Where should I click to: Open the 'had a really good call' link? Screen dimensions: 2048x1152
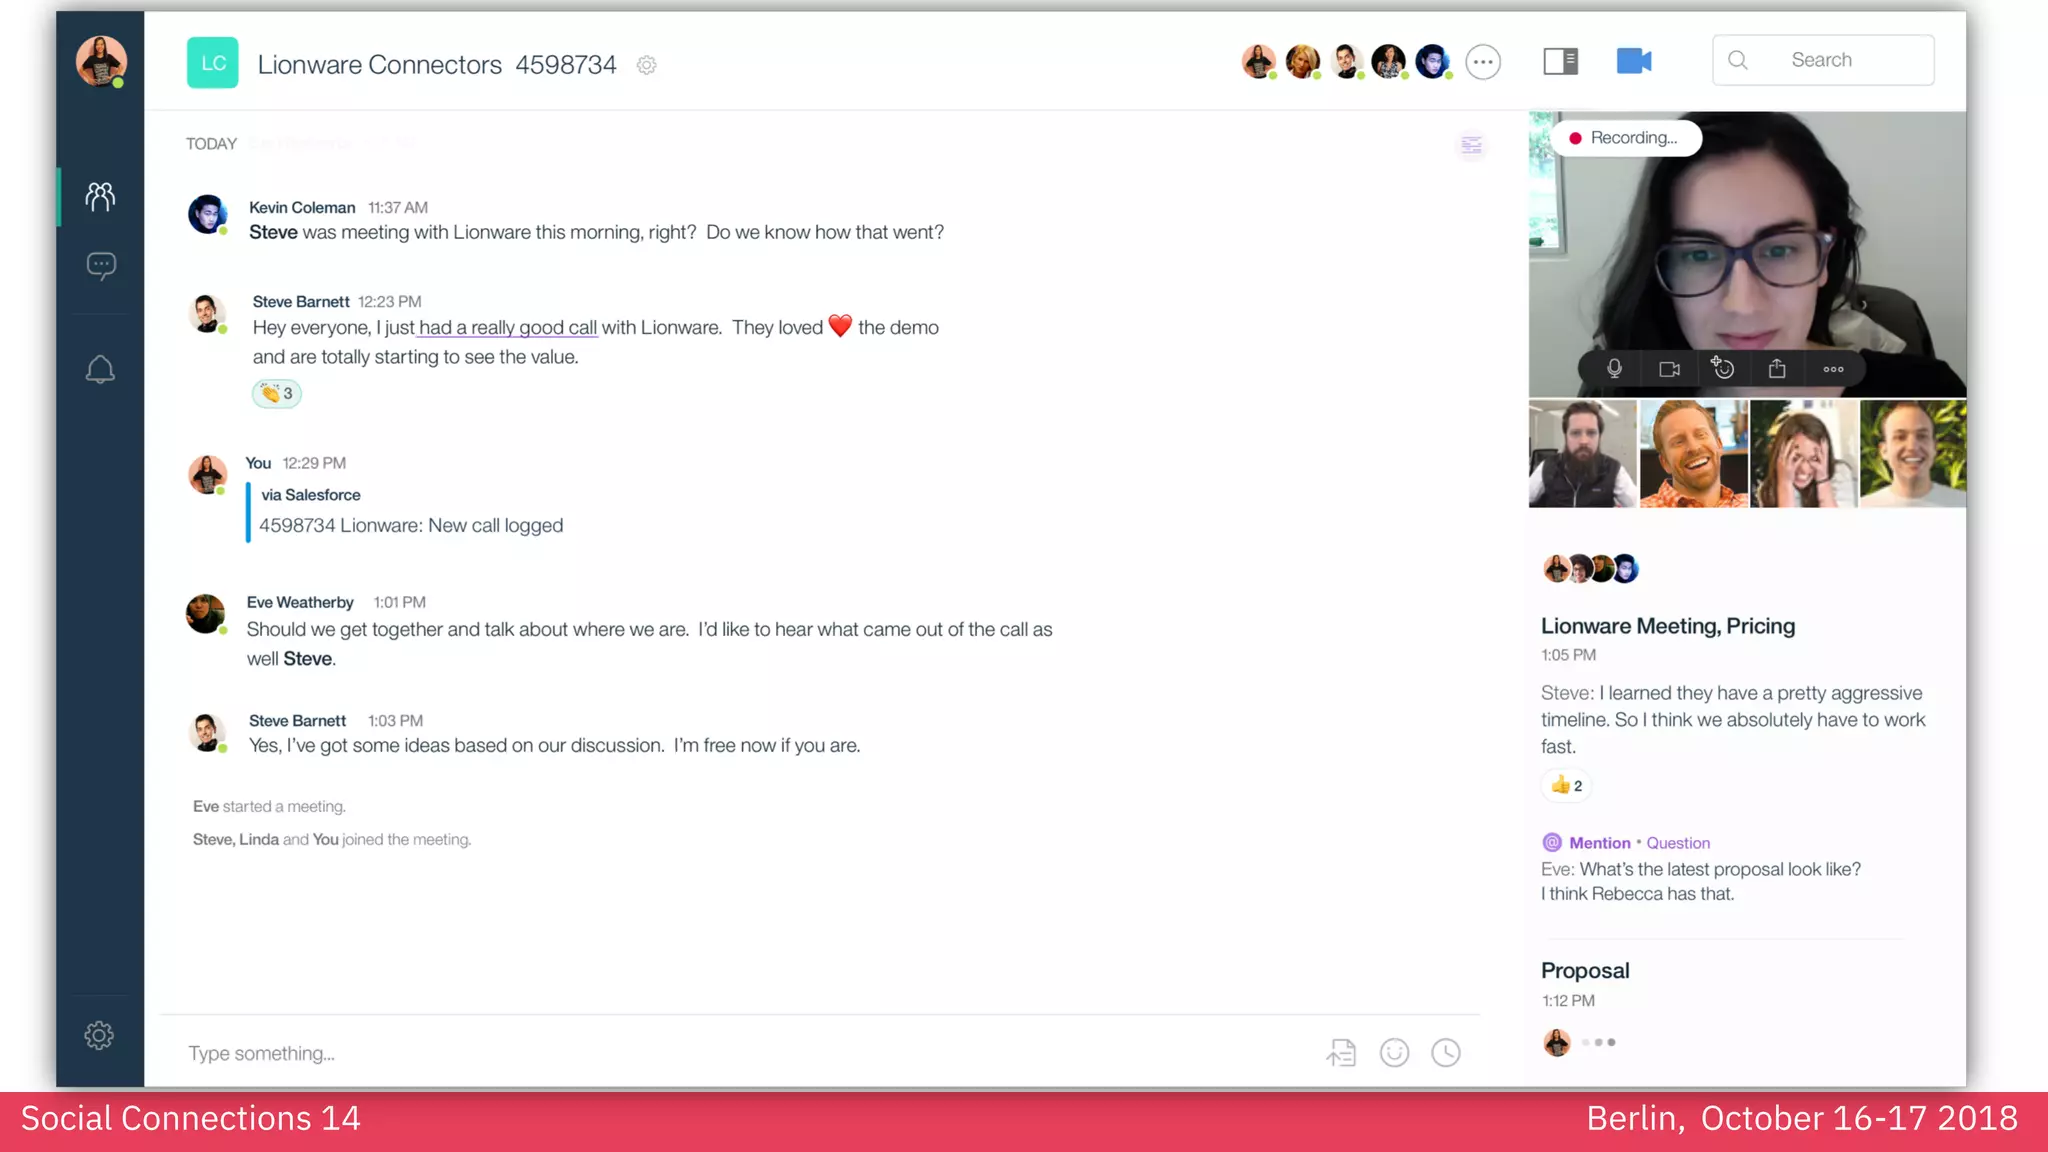508,328
